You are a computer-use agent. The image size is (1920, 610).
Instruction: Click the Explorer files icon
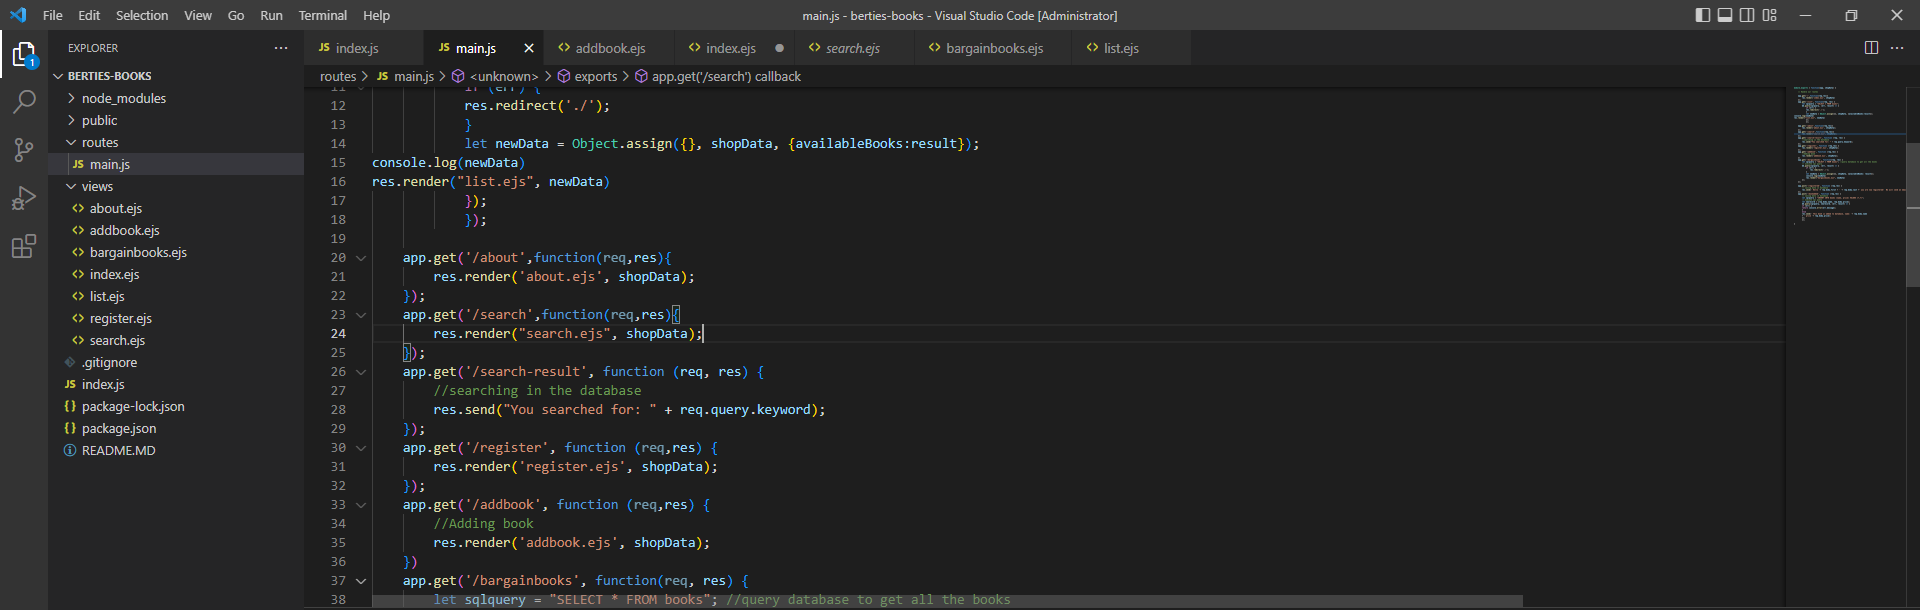coord(24,54)
